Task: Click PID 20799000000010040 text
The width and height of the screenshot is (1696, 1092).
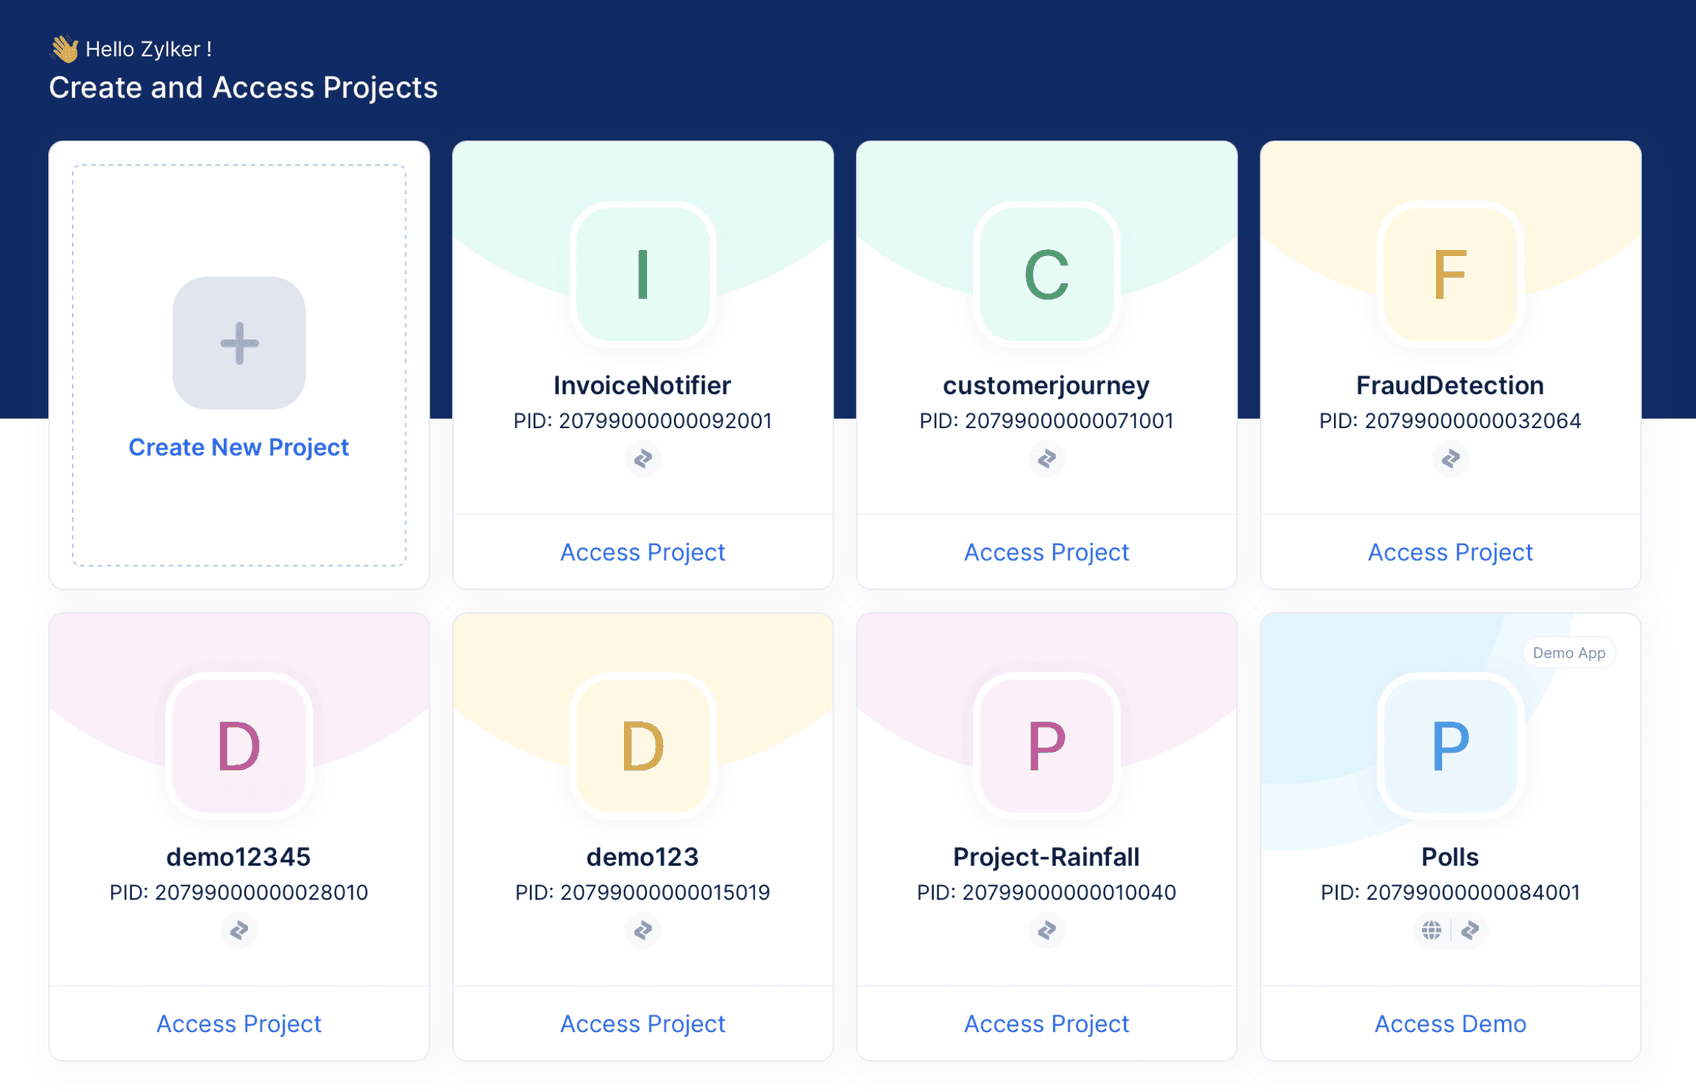Action: [x=1047, y=893]
